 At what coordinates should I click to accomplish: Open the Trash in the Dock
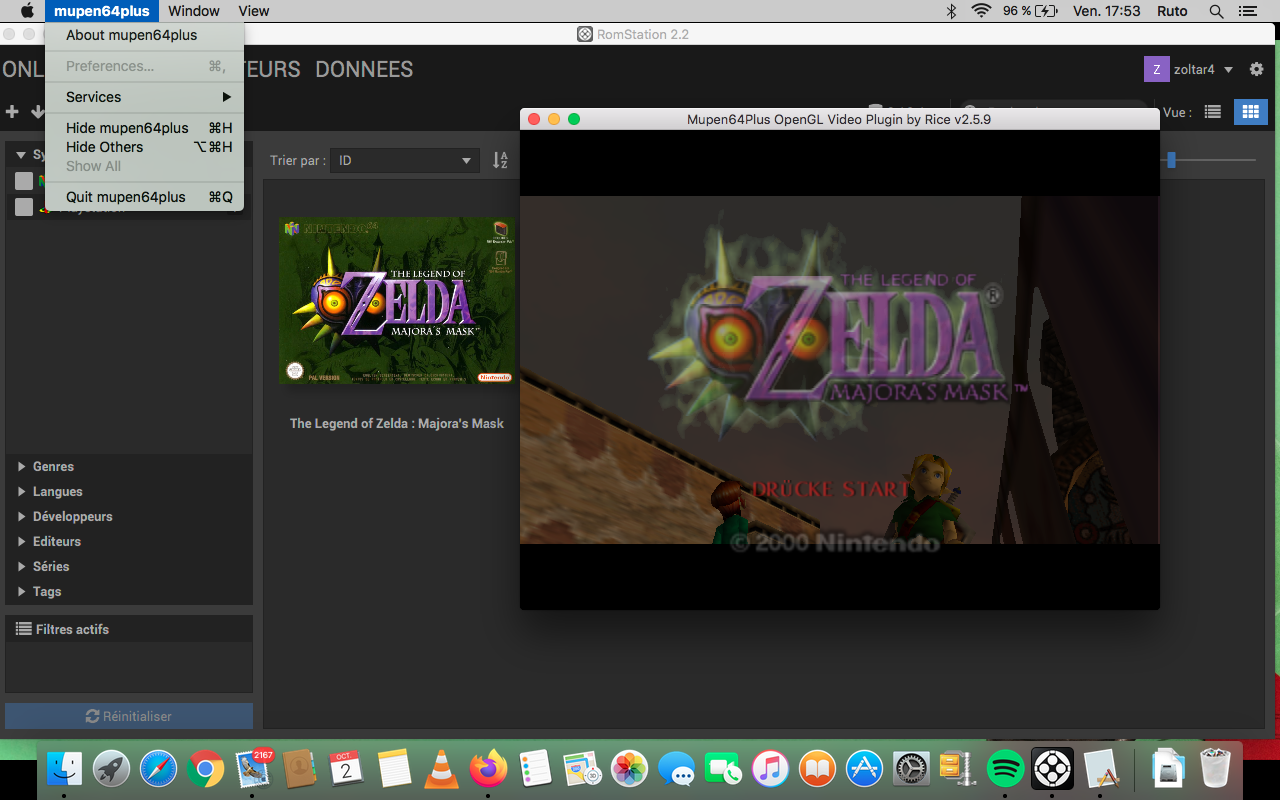(1215, 768)
